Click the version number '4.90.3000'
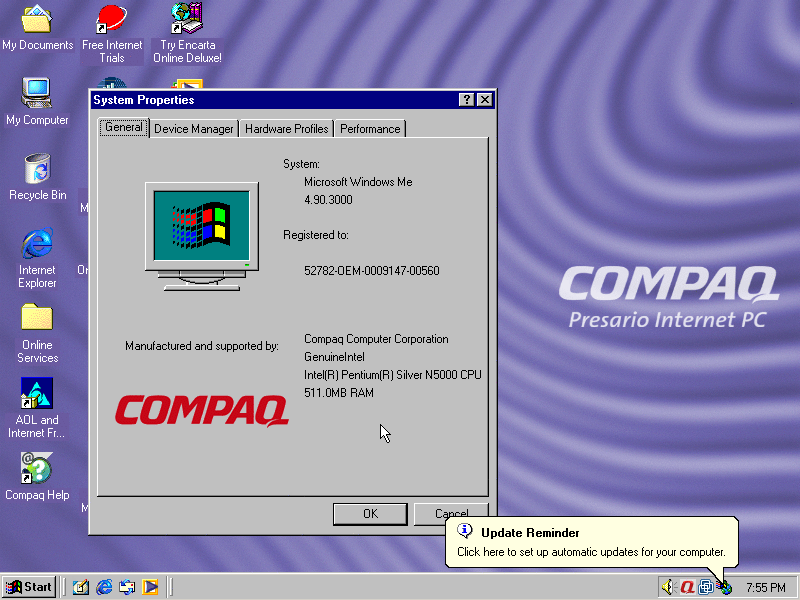 coord(328,200)
